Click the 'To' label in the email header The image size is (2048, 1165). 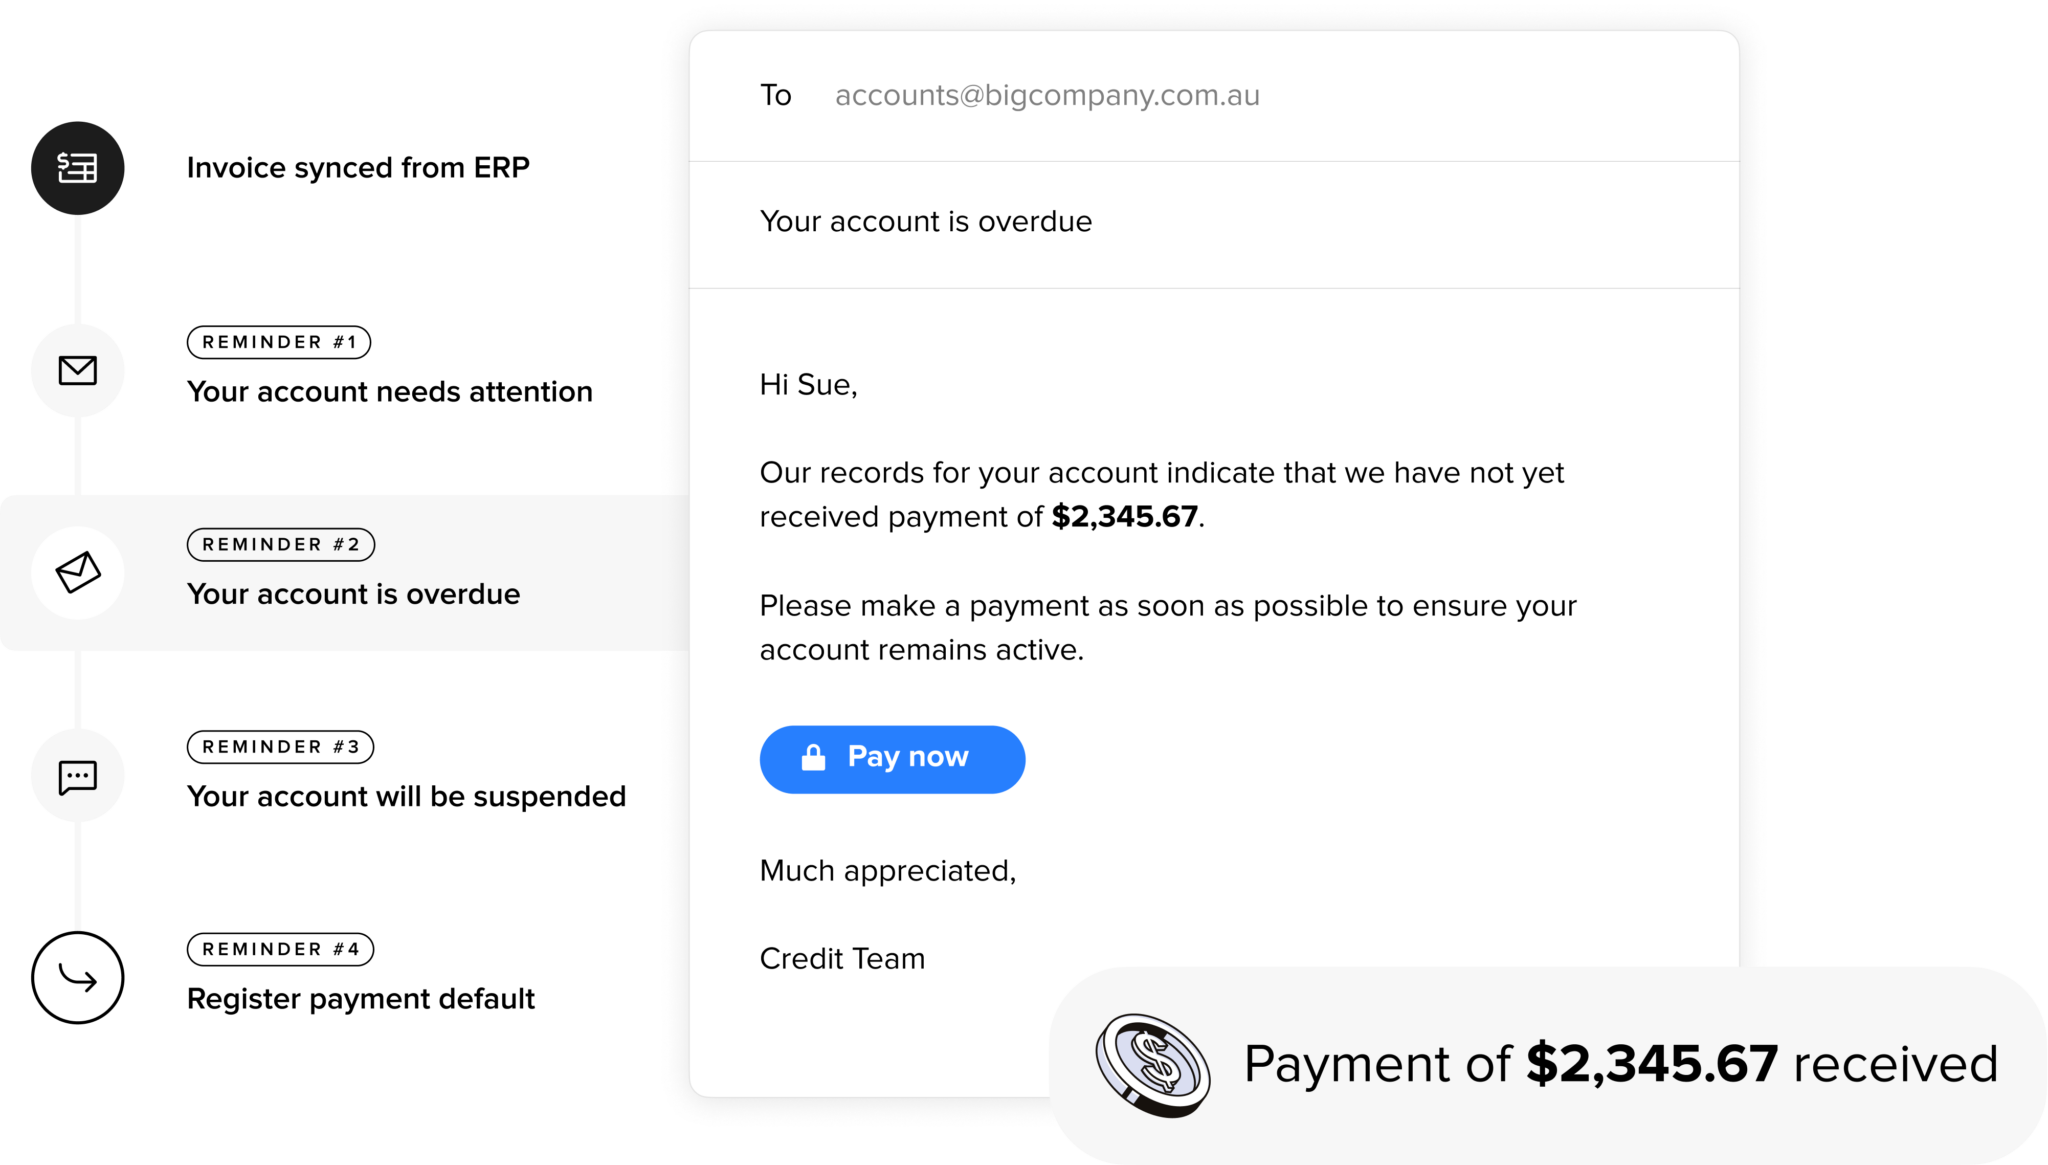776,95
